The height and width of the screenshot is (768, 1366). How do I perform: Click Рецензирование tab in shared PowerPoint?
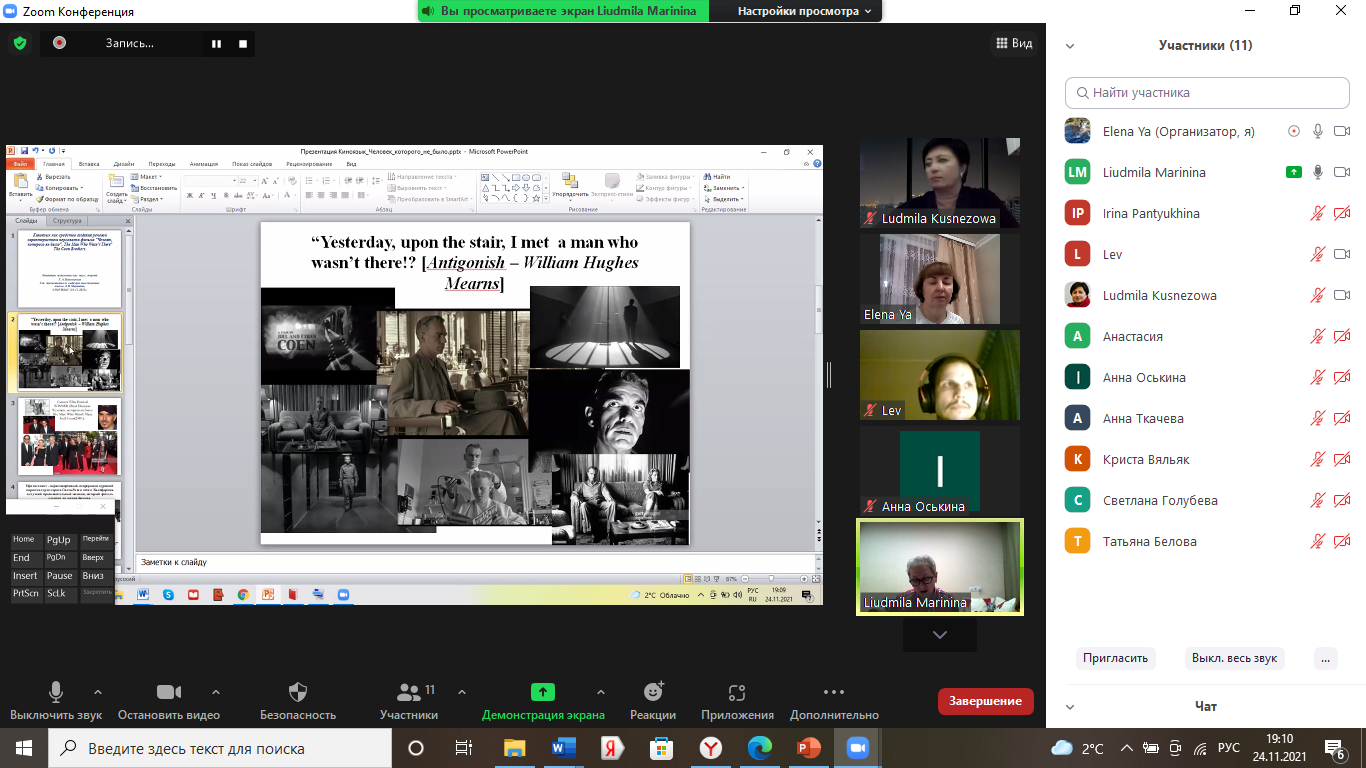click(309, 163)
